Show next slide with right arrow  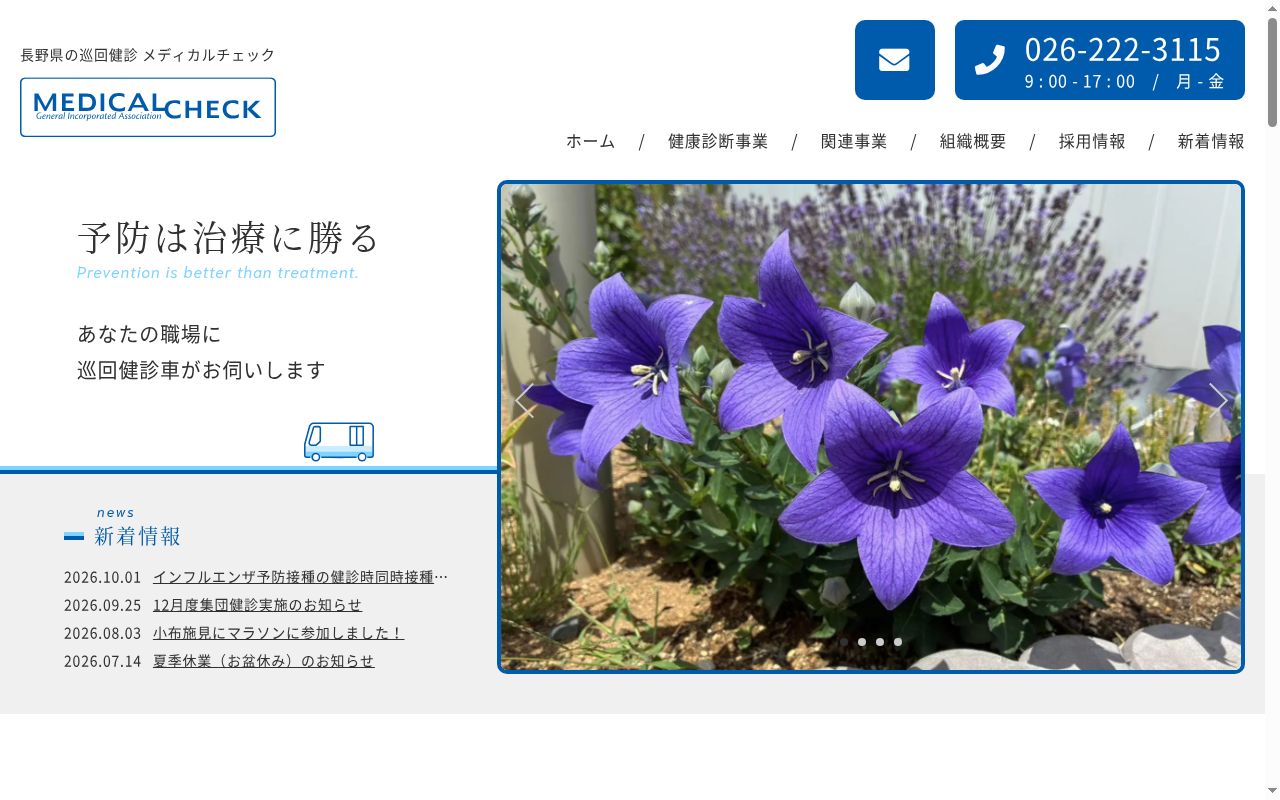1218,400
